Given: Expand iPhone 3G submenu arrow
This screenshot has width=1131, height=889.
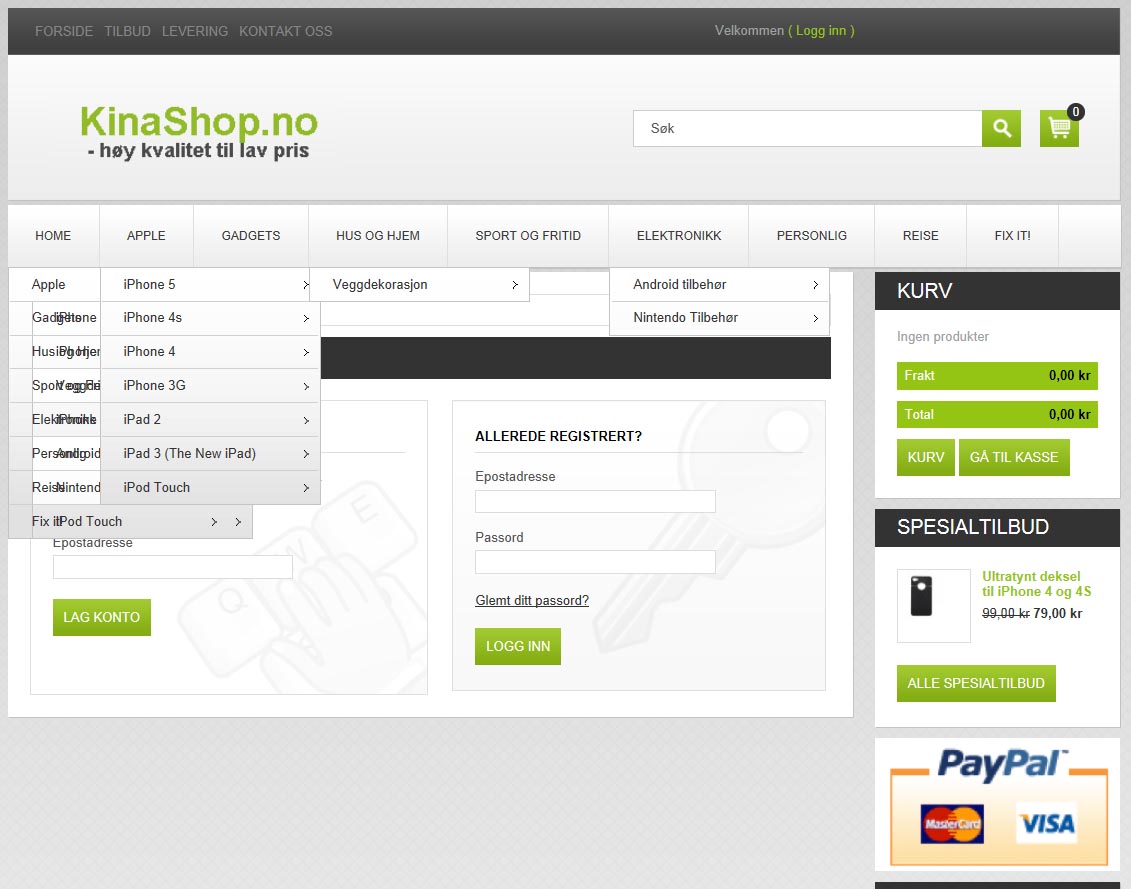Looking at the screenshot, I should 306,386.
